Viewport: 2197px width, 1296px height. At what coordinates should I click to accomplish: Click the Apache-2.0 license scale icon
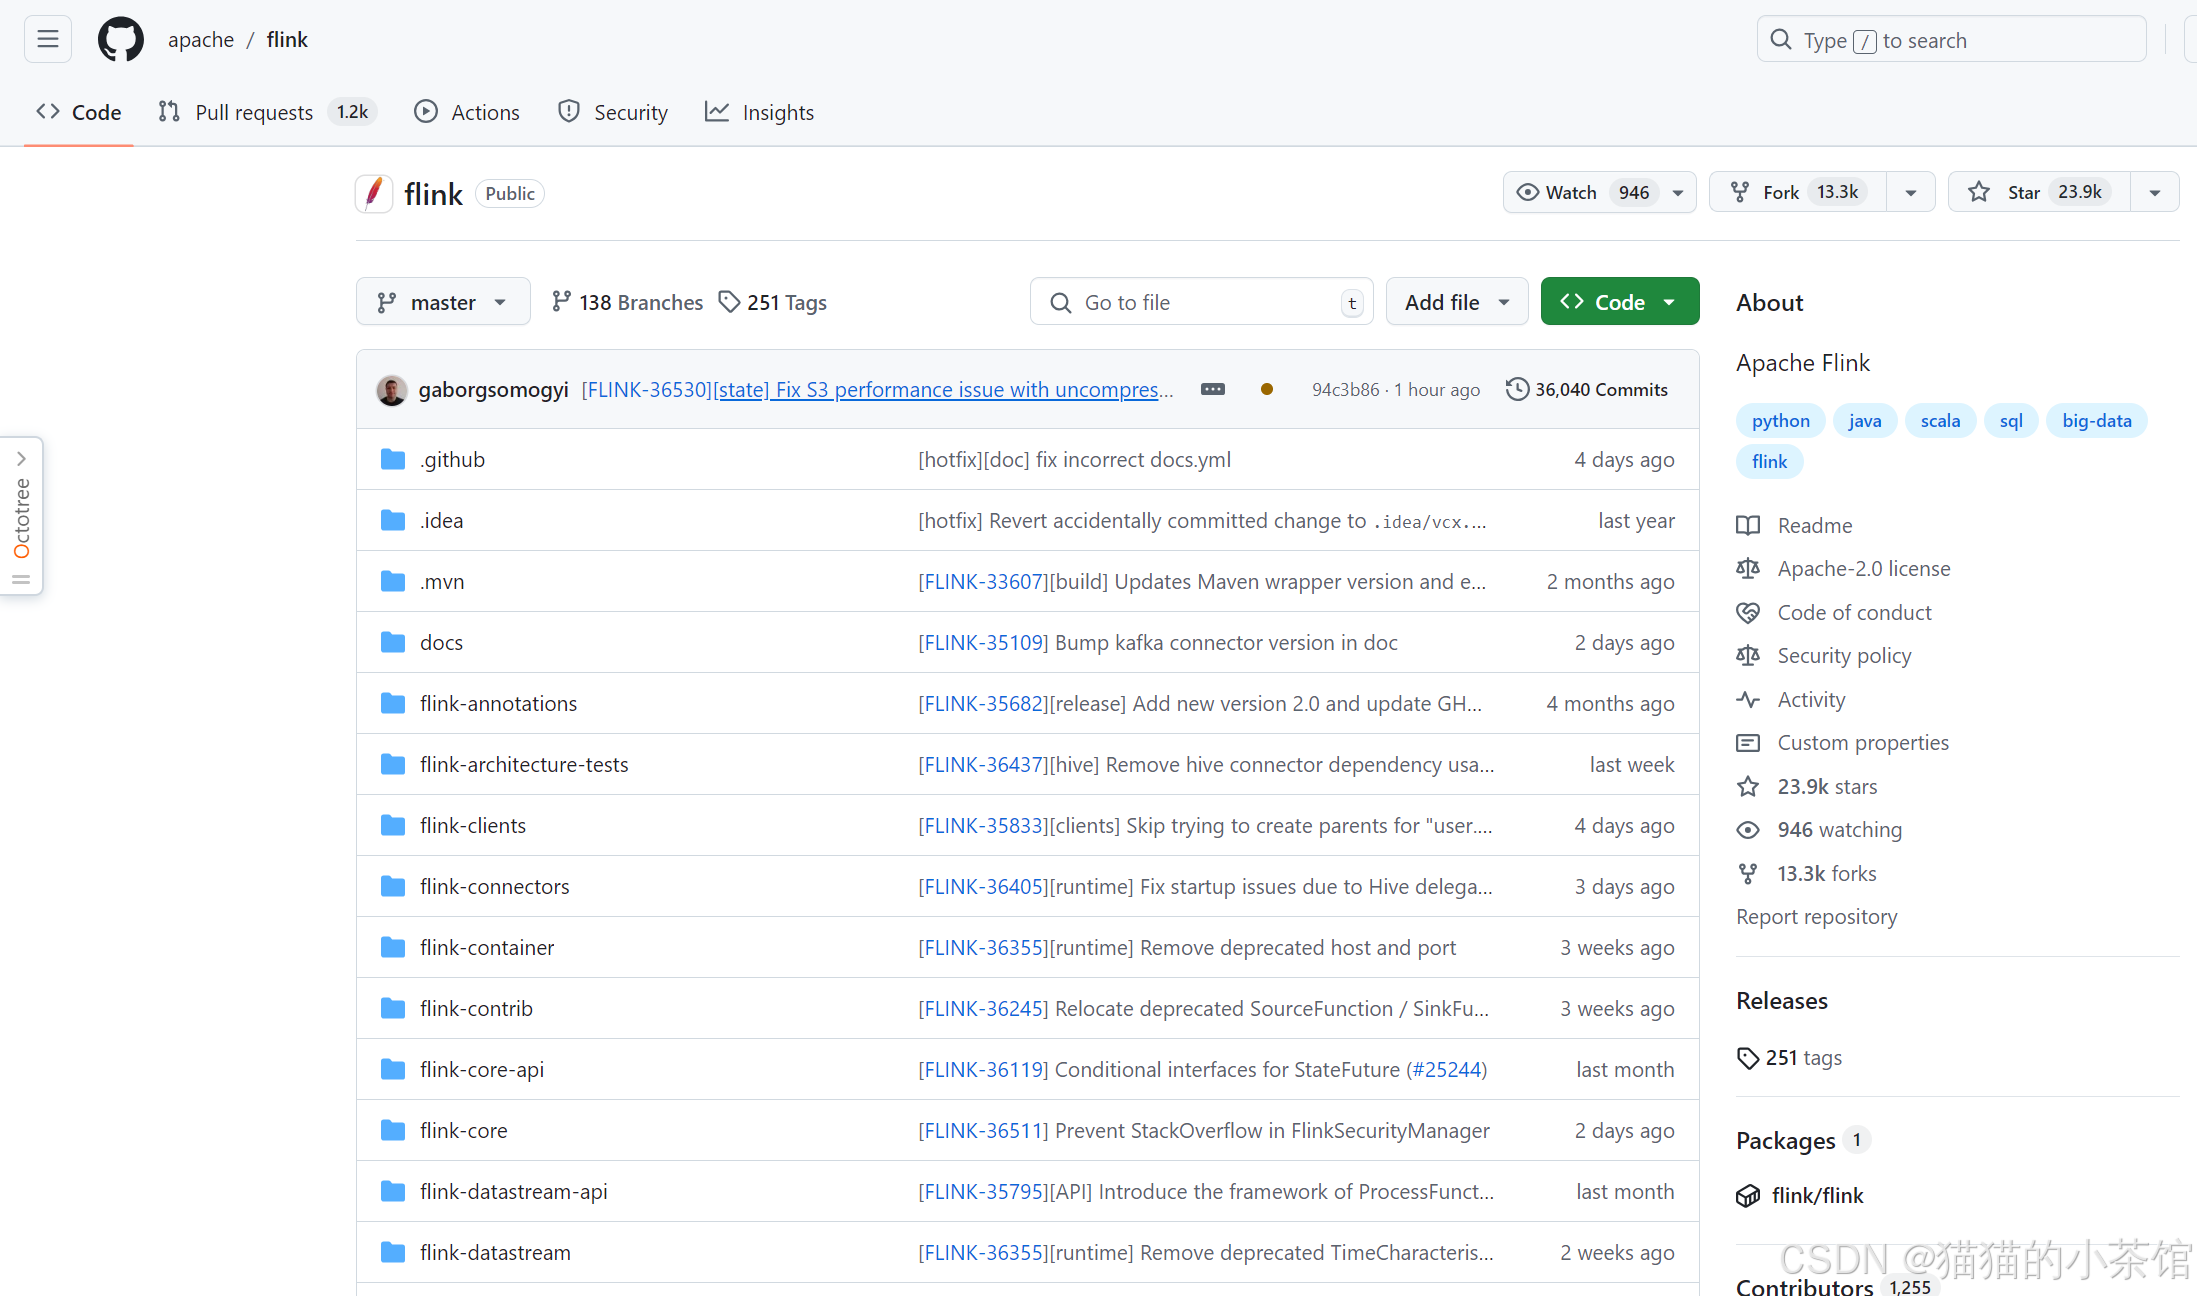pyautogui.click(x=1748, y=568)
